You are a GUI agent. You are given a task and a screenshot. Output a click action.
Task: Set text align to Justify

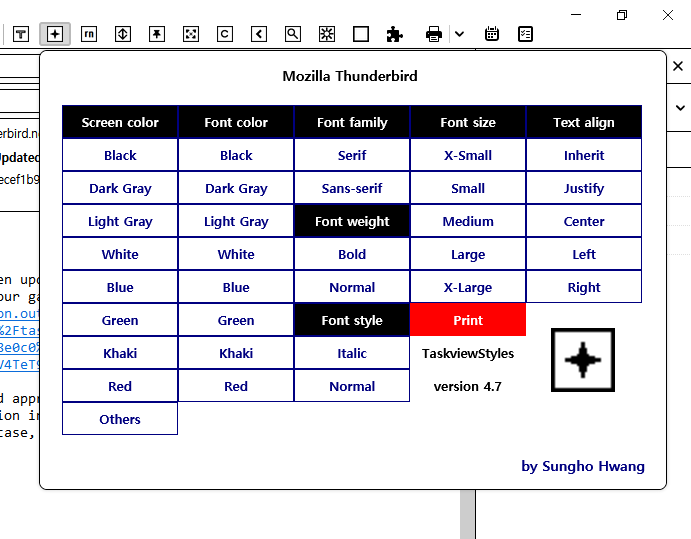click(x=584, y=188)
